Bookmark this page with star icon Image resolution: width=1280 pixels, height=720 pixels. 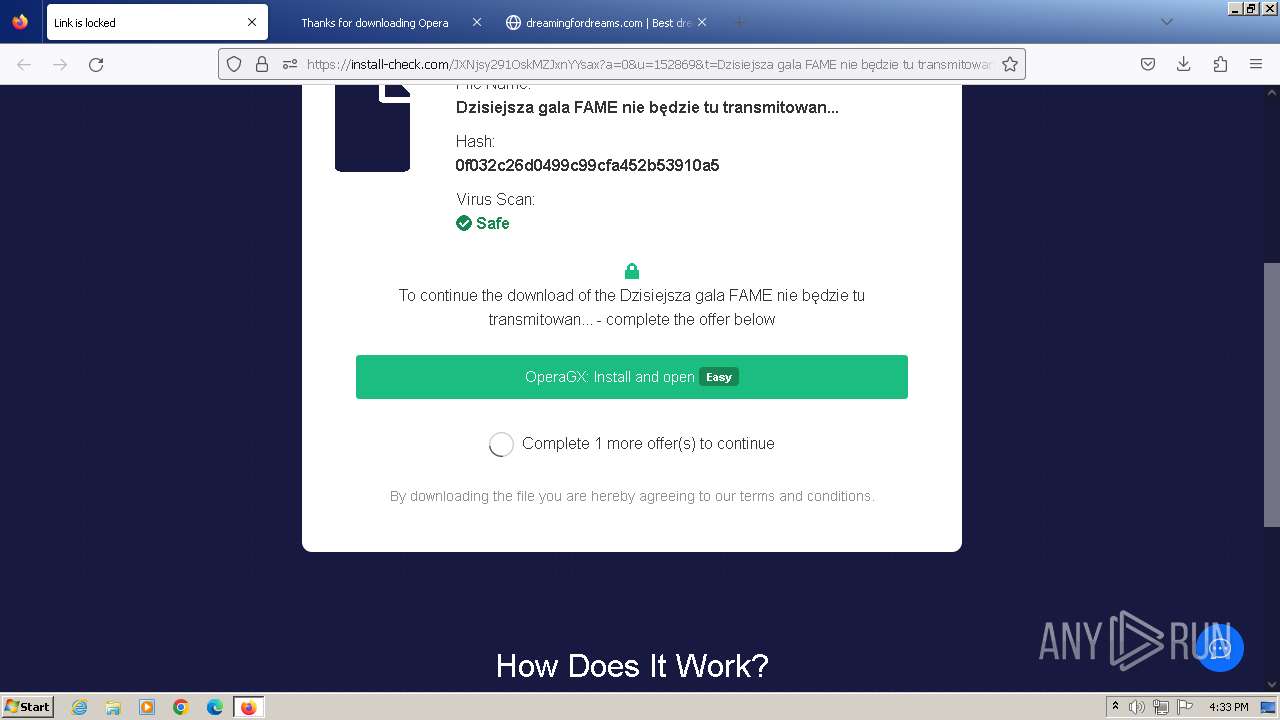[x=1010, y=64]
